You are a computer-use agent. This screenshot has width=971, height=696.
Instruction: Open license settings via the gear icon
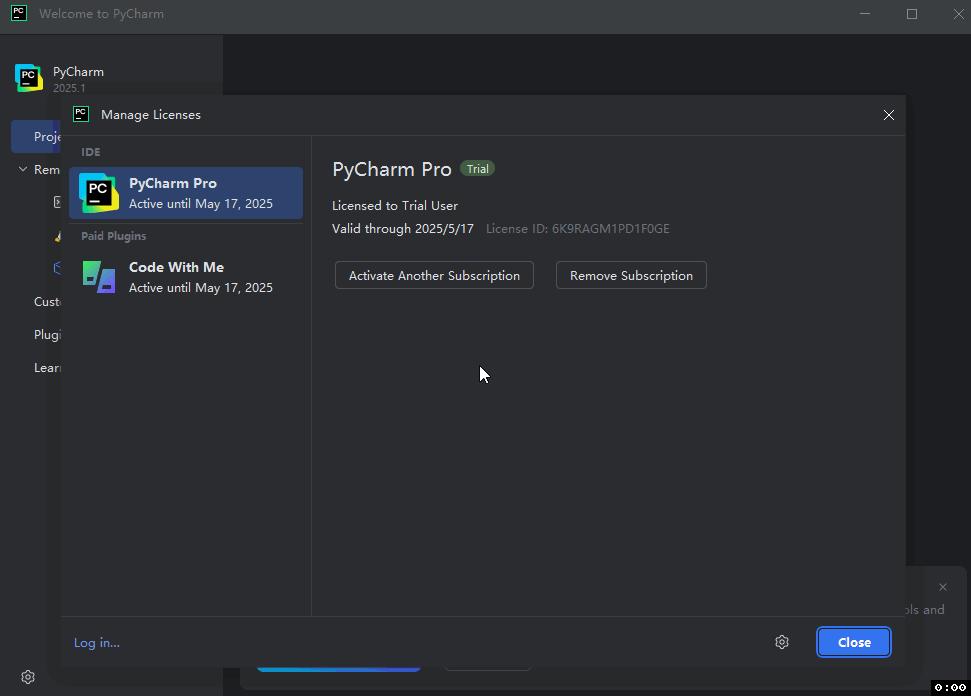click(782, 642)
